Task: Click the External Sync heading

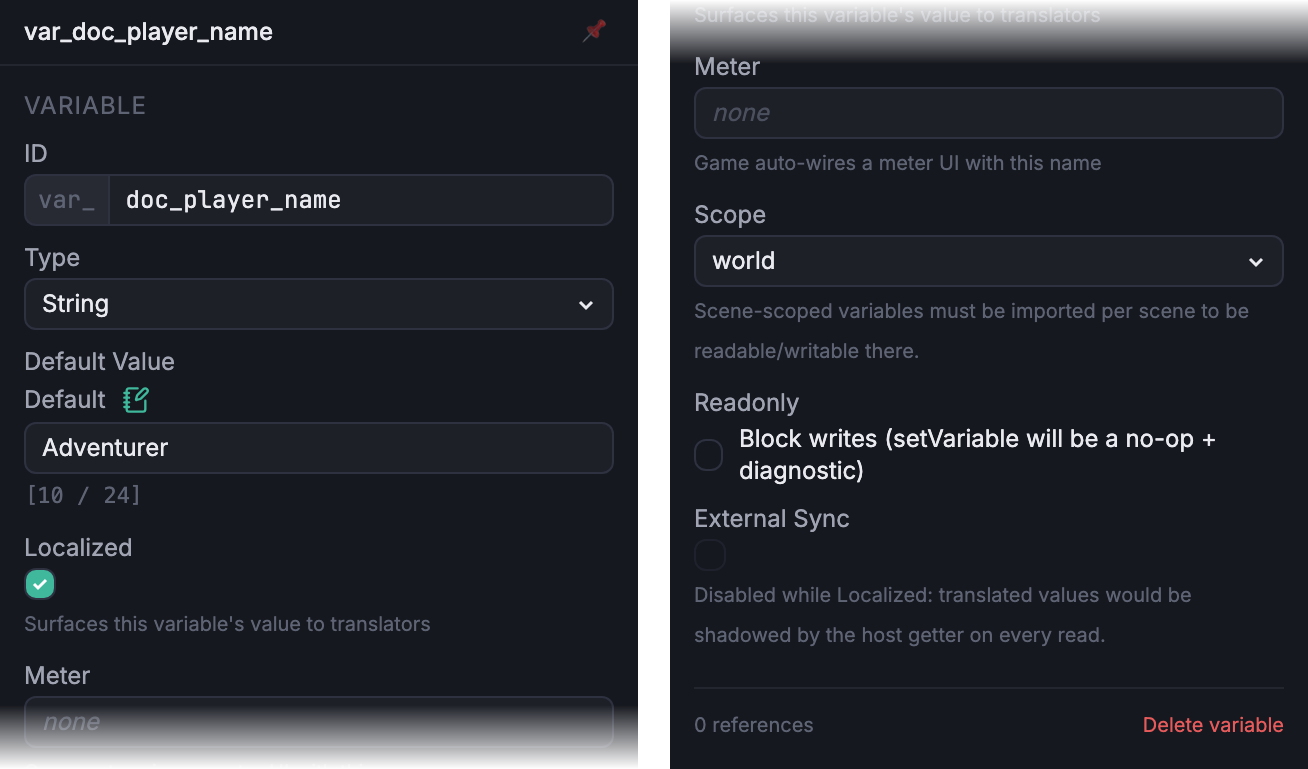Action: tap(772, 519)
